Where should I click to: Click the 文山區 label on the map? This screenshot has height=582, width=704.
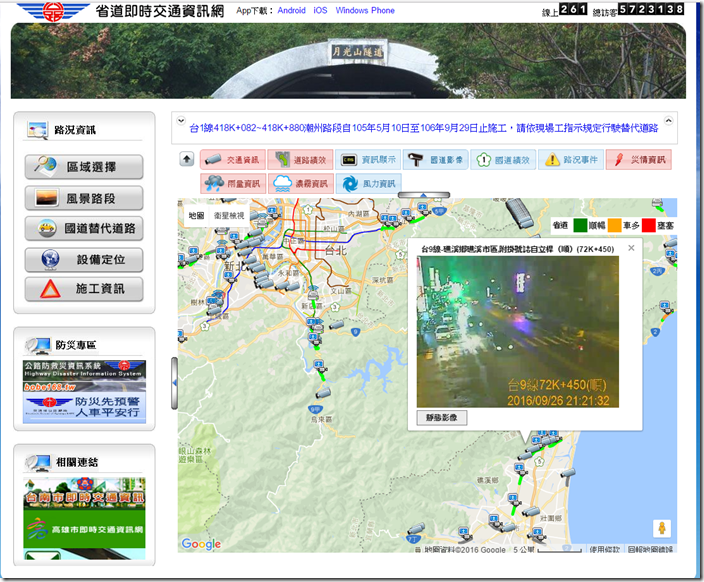(x=340, y=291)
